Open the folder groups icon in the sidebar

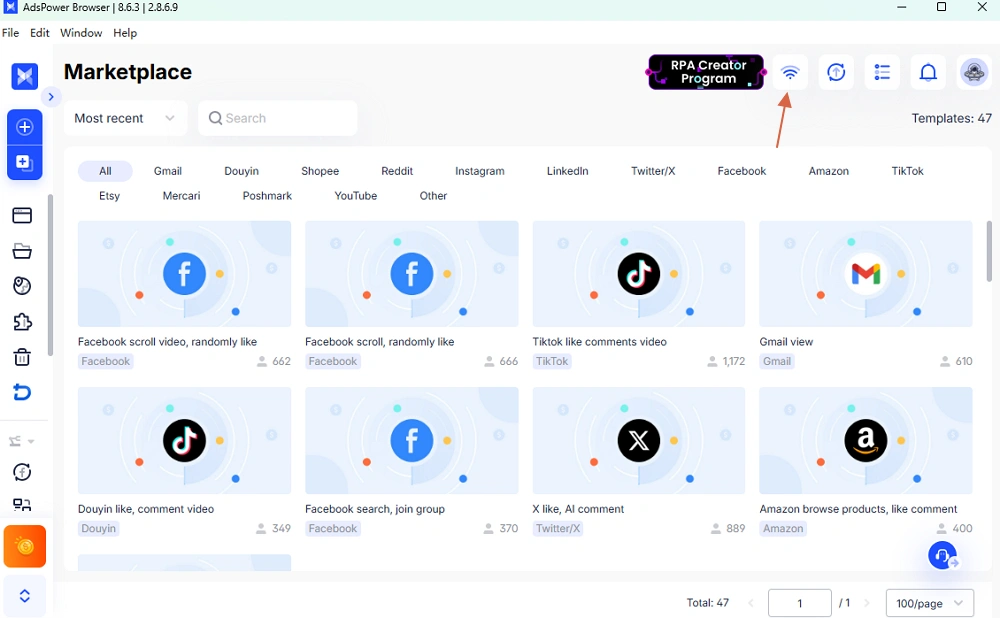22,251
